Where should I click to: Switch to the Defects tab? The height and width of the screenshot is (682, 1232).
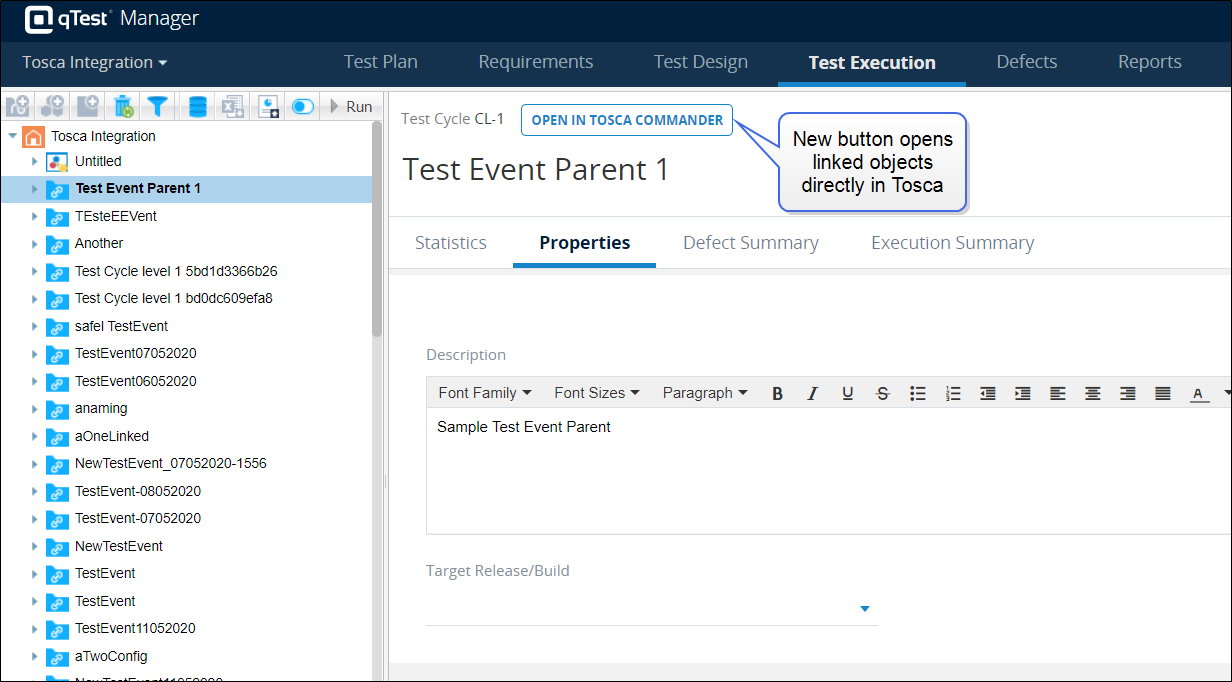[1026, 62]
